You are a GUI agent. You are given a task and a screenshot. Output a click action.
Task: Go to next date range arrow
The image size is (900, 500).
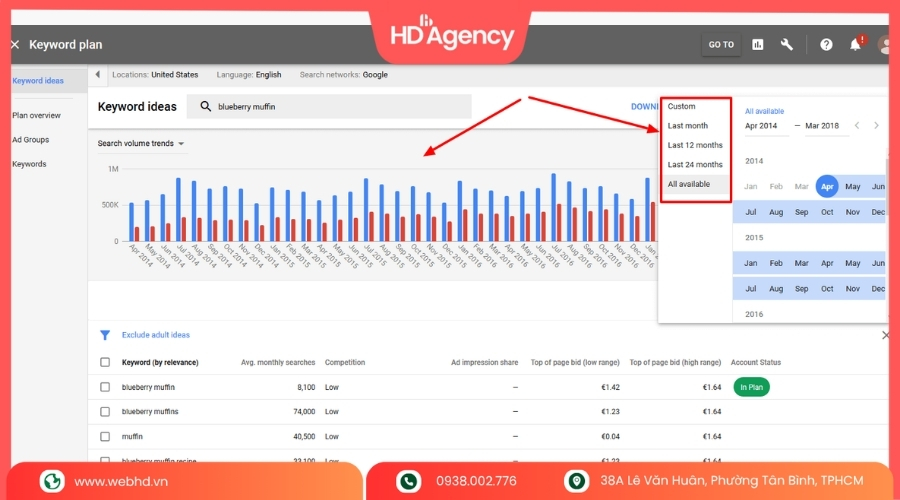(876, 126)
